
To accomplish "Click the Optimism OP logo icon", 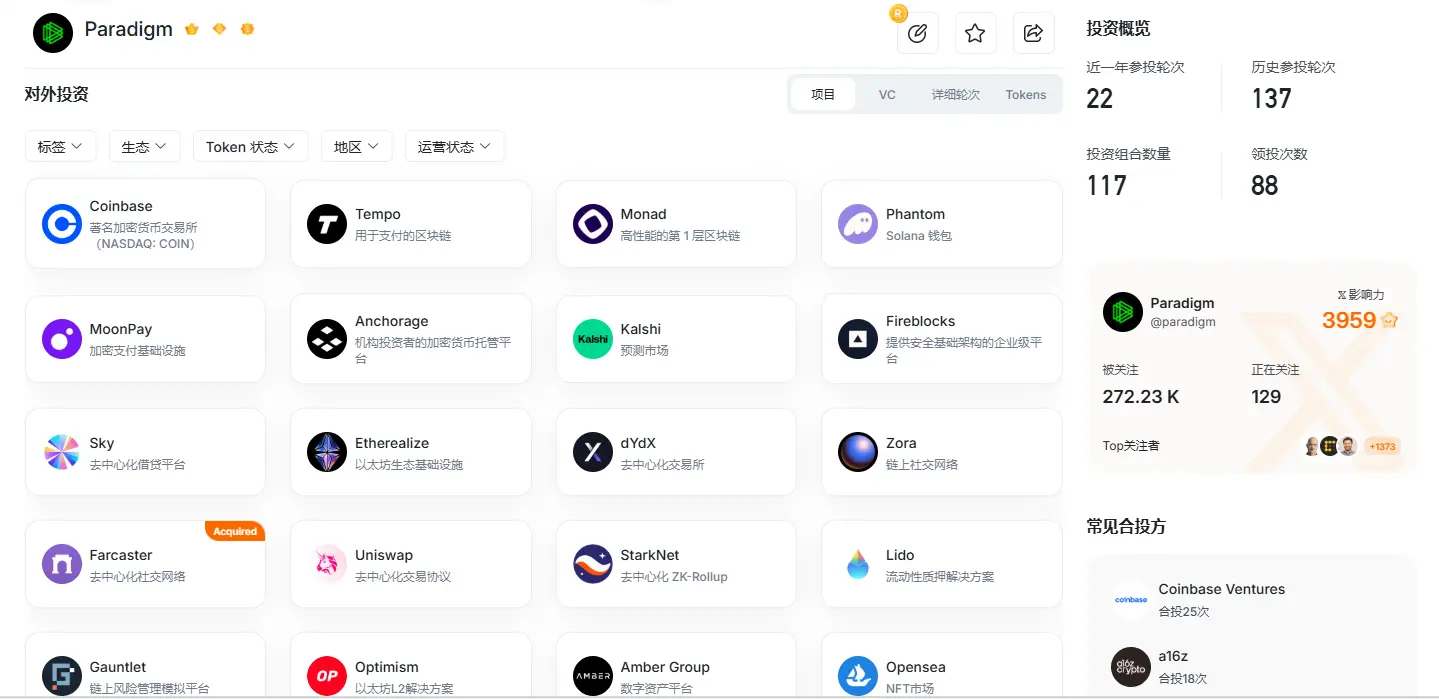I will click(326, 676).
